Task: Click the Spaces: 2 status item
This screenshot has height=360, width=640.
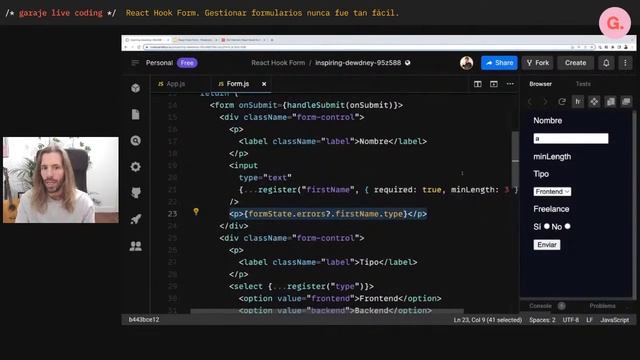Action: point(542,320)
